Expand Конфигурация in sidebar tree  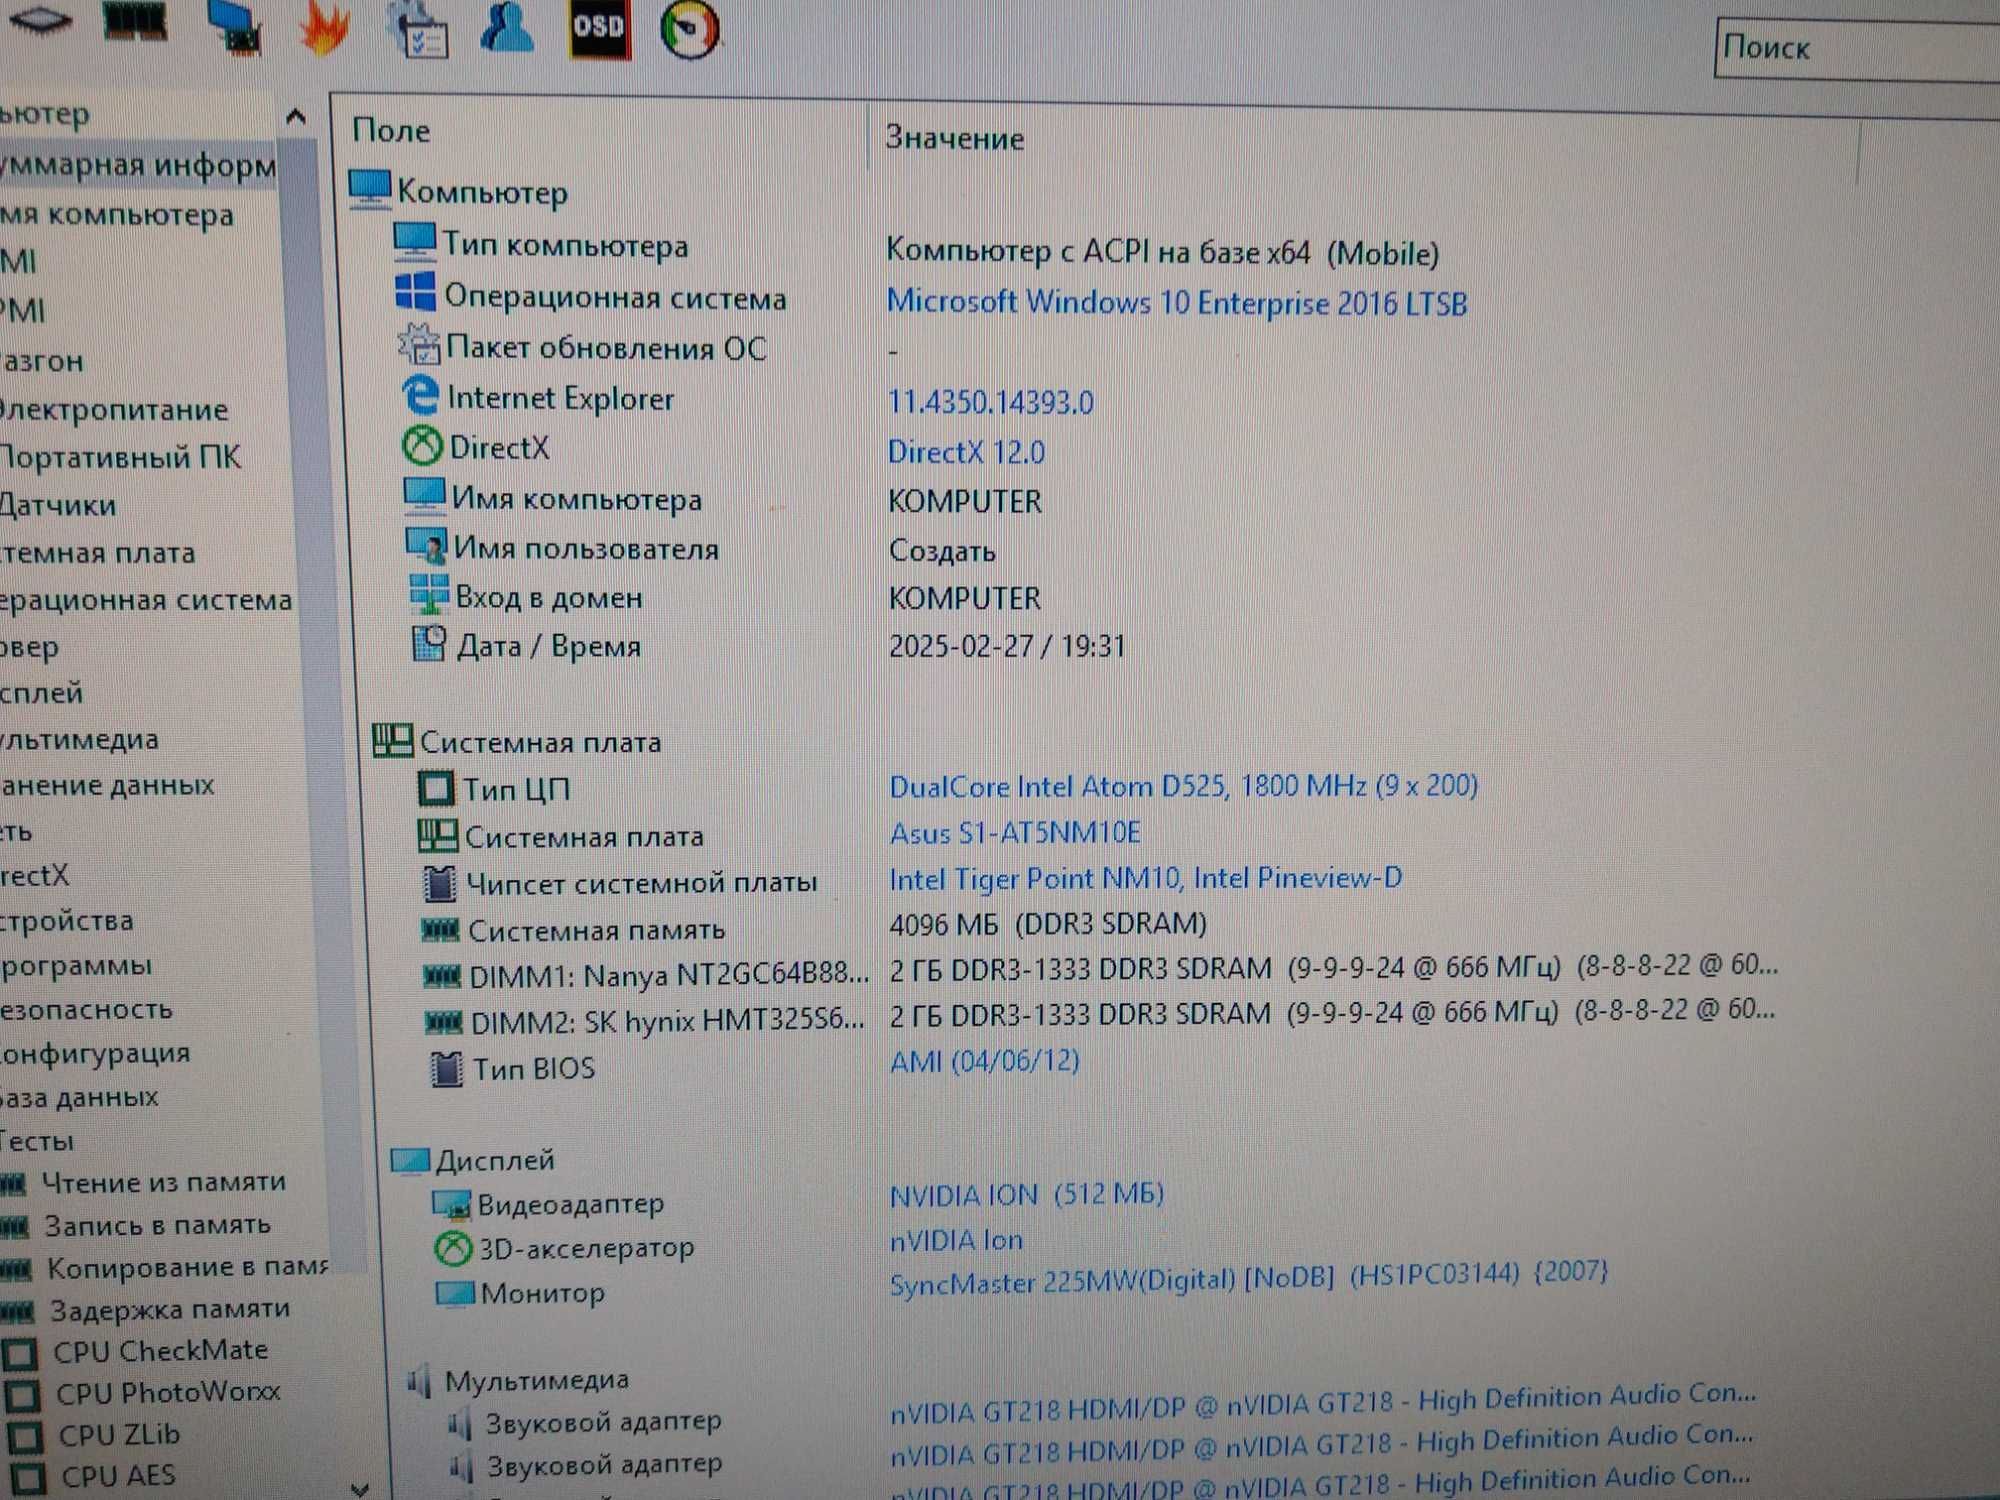click(95, 1054)
